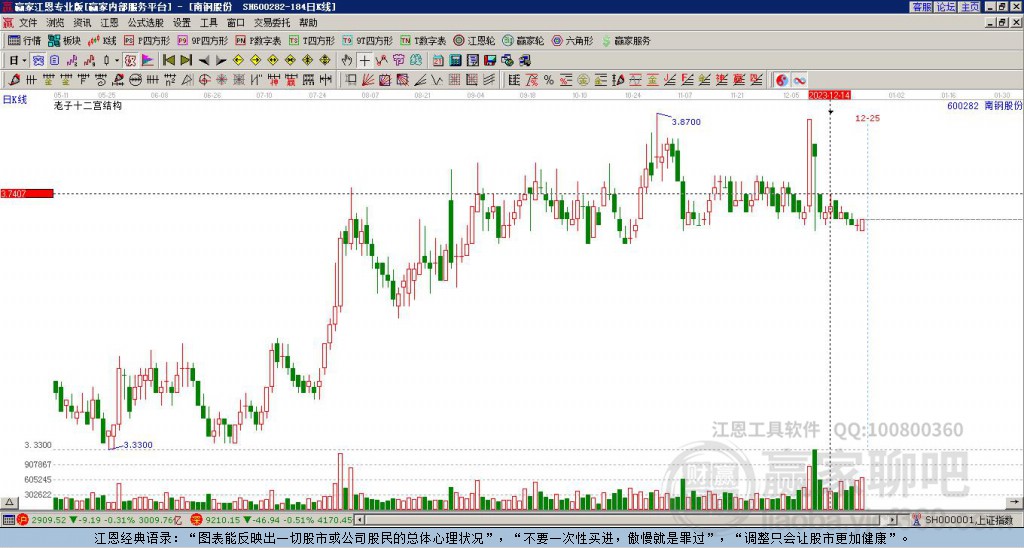The width and height of the screenshot is (1024, 548).
Task: Select the Gann fan lines tool
Action: click(370, 80)
